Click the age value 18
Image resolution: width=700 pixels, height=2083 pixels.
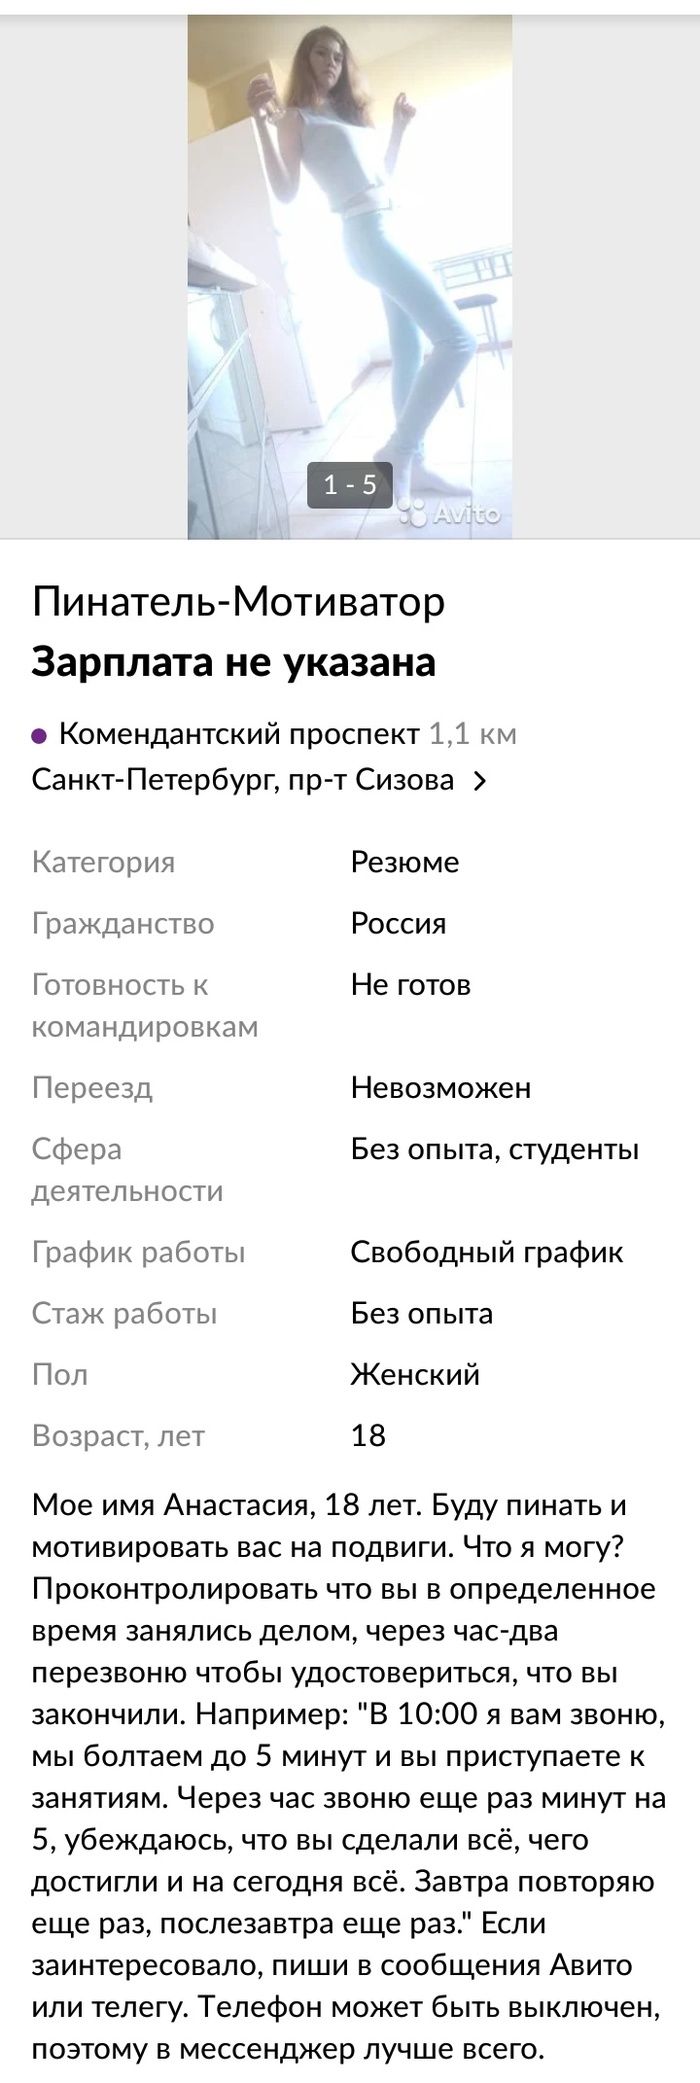click(x=368, y=1436)
